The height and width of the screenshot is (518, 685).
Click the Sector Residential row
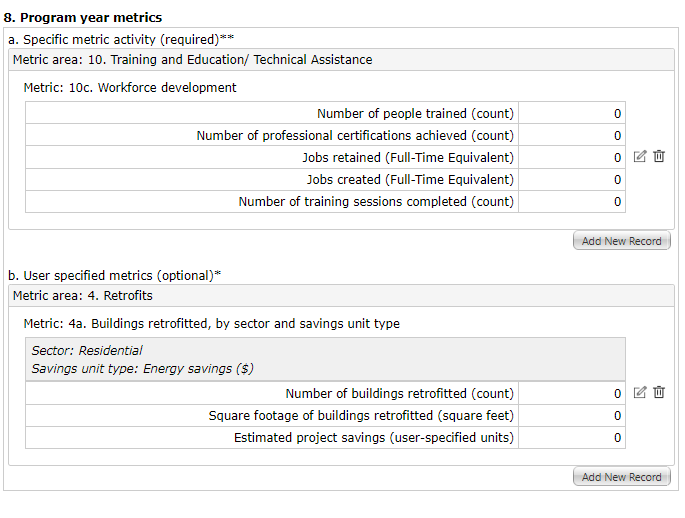coord(87,351)
